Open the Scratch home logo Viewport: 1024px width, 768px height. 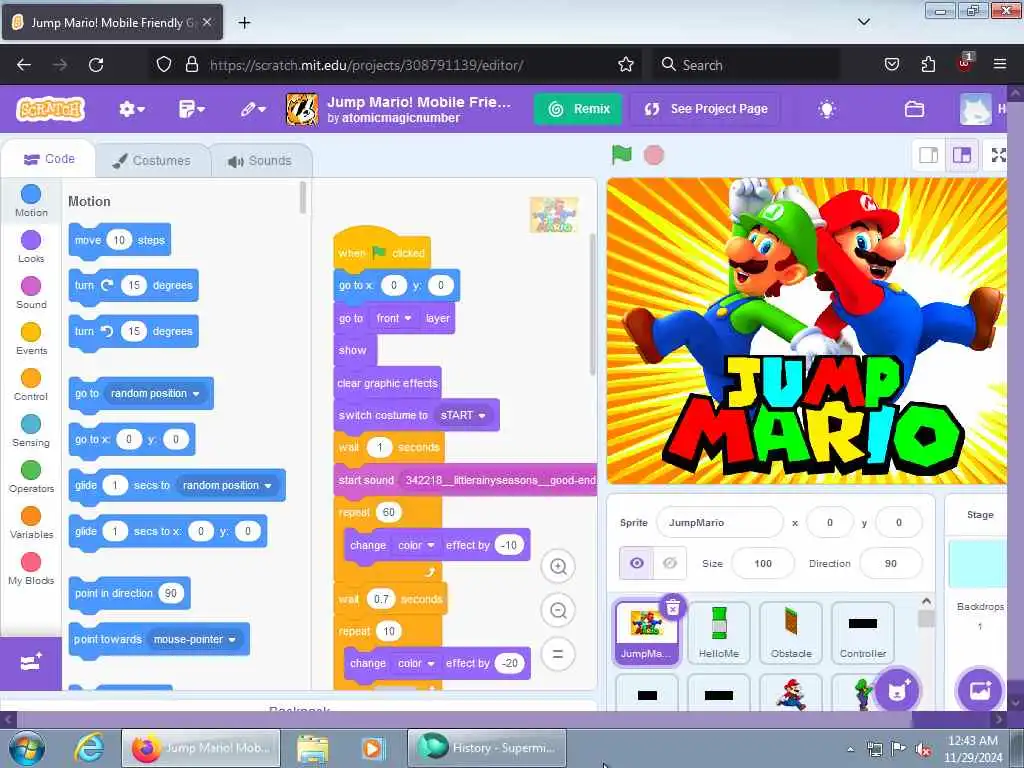tap(51, 109)
